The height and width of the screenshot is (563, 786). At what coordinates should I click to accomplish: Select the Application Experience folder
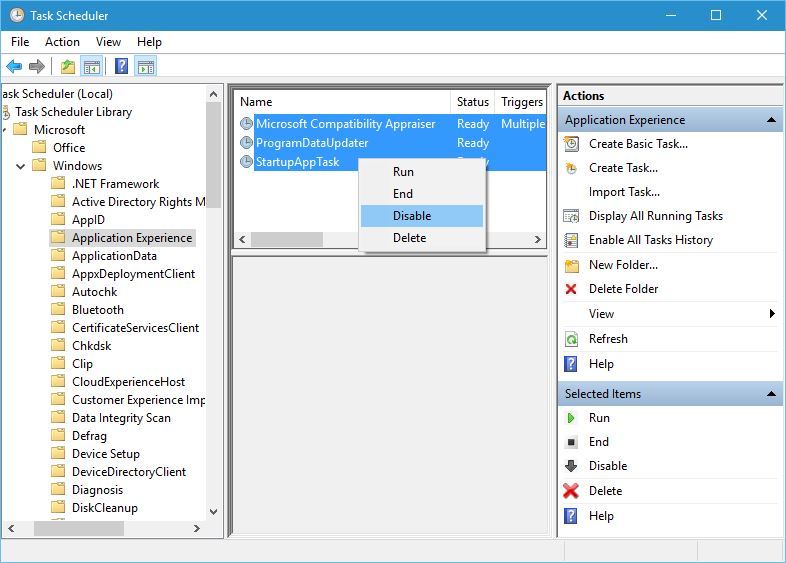click(x=132, y=238)
